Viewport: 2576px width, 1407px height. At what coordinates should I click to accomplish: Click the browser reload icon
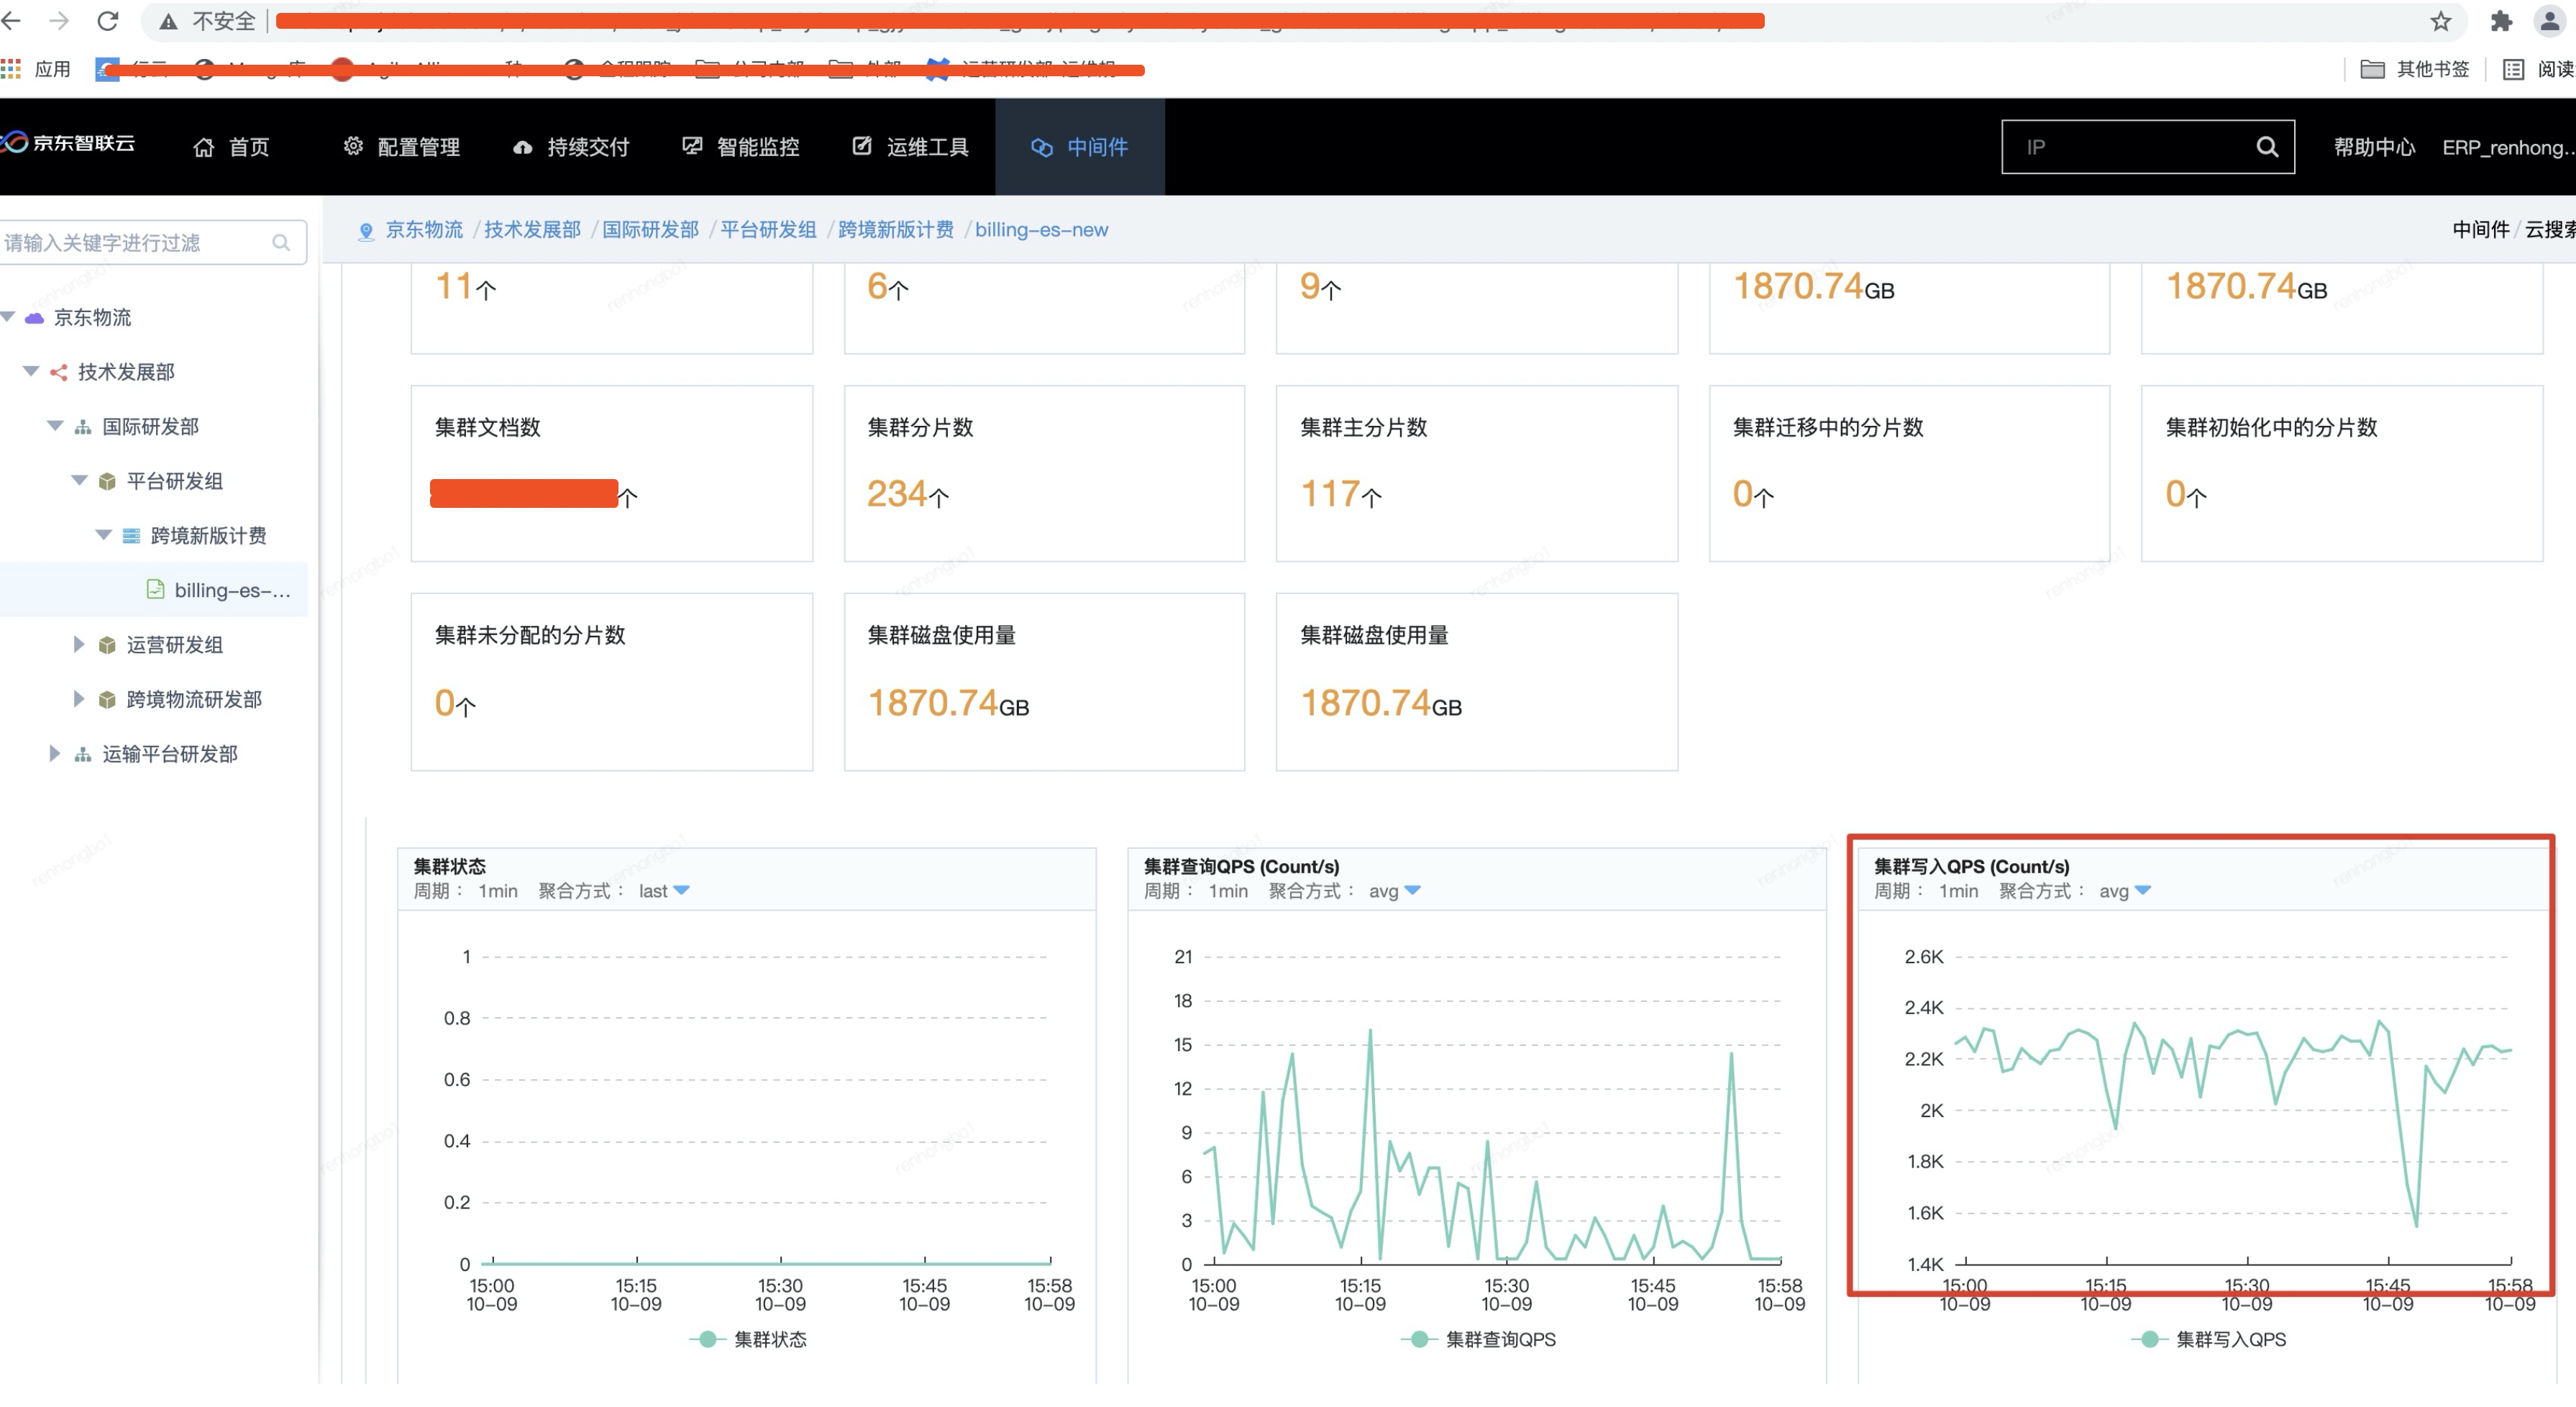pyautogui.click(x=108, y=21)
